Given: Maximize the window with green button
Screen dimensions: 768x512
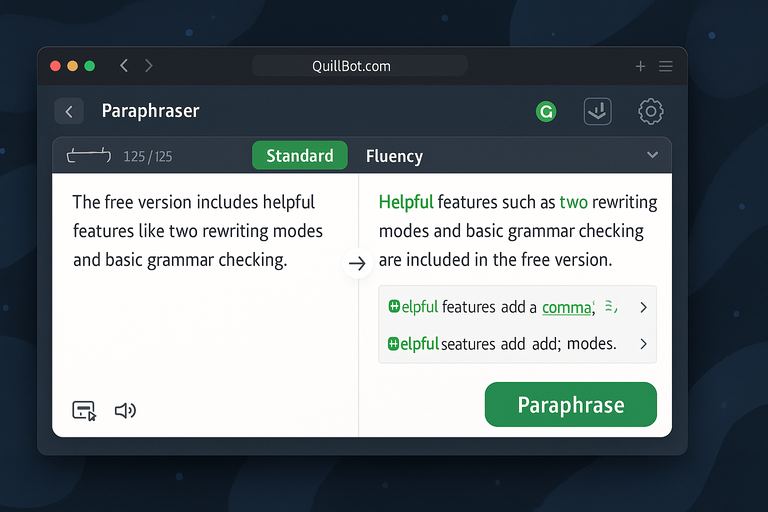Looking at the screenshot, I should point(90,66).
